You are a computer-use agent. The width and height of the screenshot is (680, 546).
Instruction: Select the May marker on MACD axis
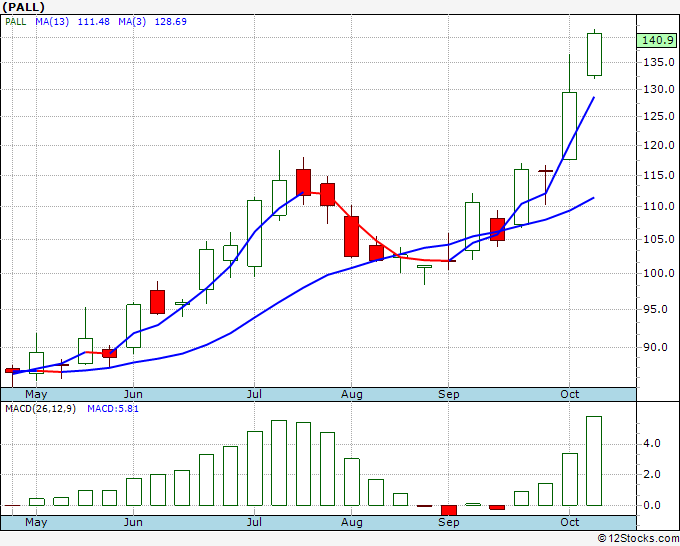[x=36, y=522]
